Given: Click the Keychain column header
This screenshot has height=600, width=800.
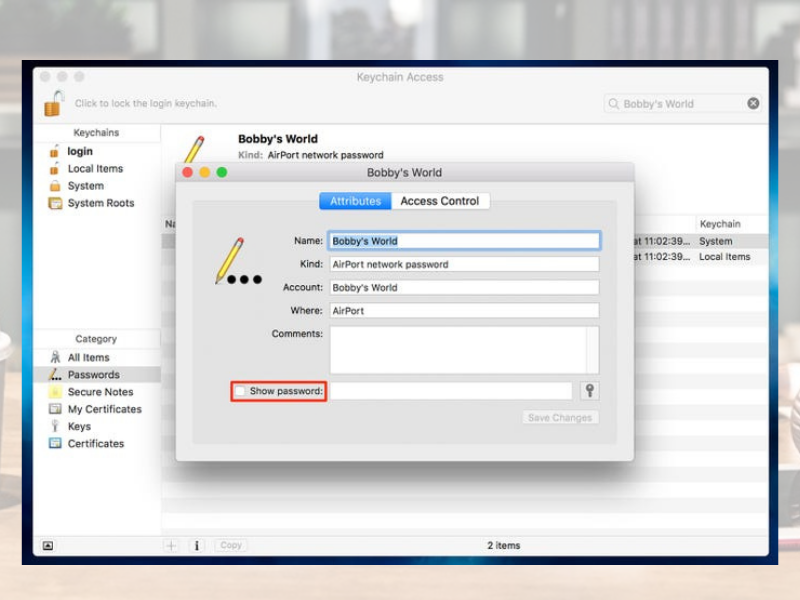Looking at the screenshot, I should [x=720, y=224].
